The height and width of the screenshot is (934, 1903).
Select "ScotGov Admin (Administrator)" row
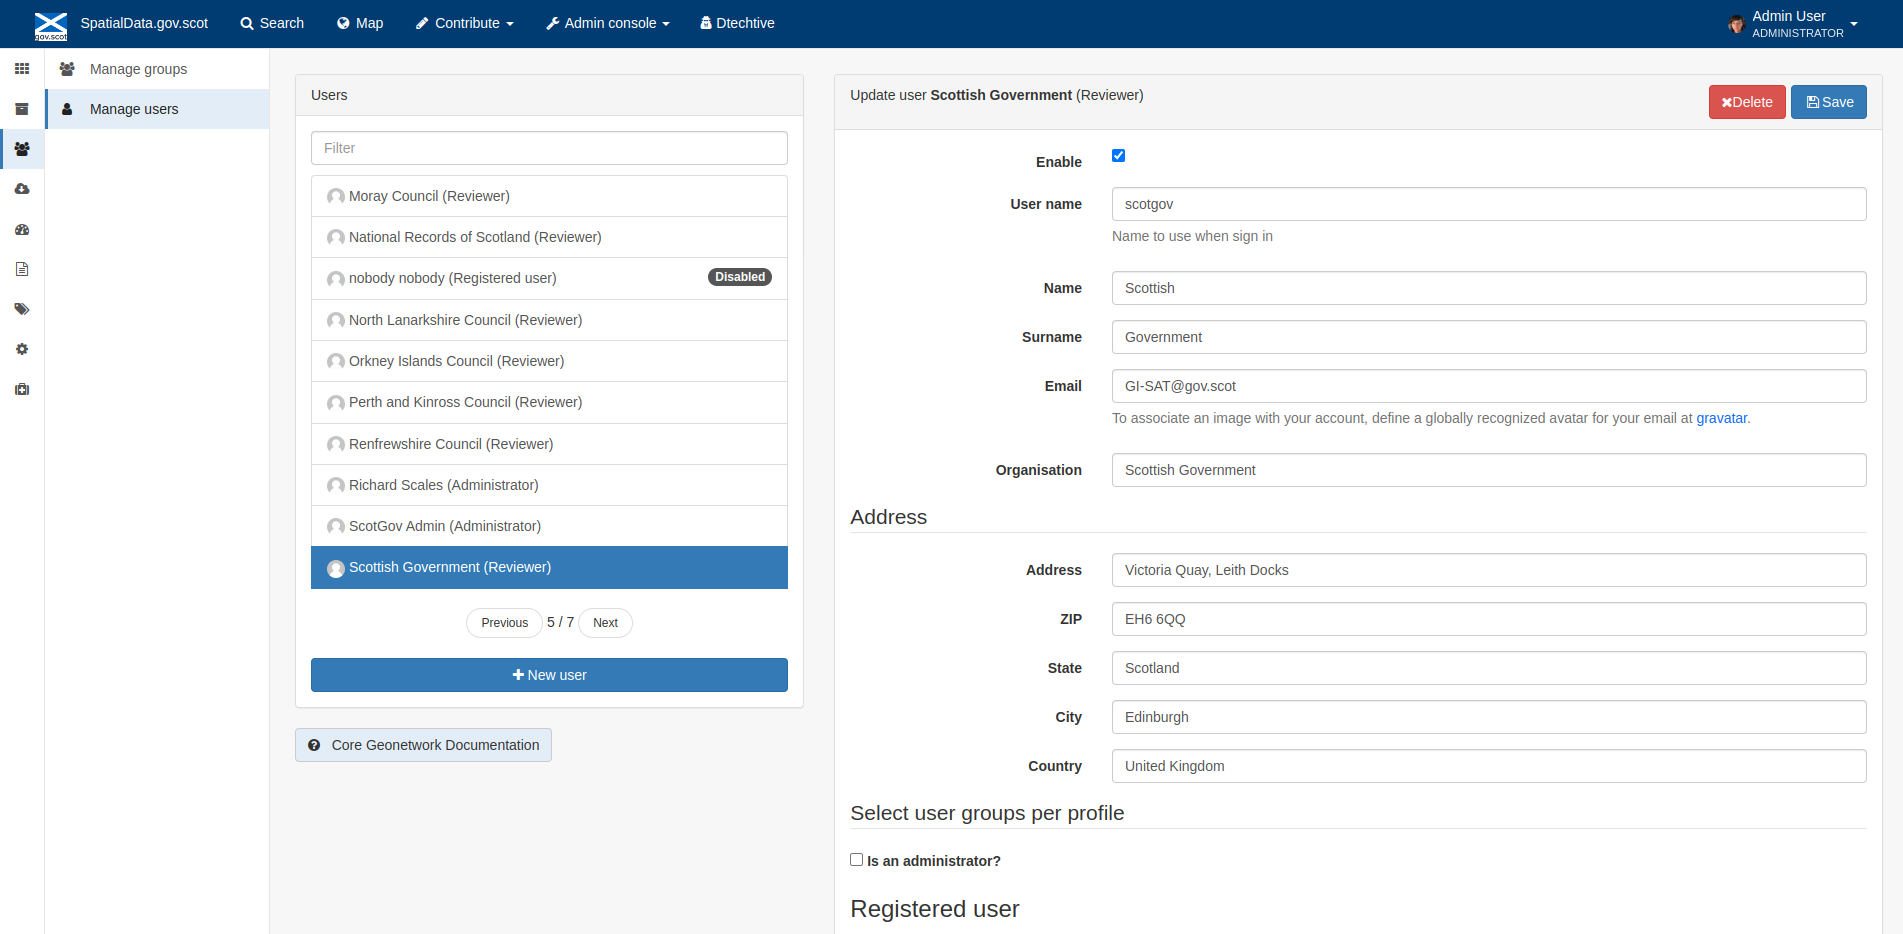[549, 526]
